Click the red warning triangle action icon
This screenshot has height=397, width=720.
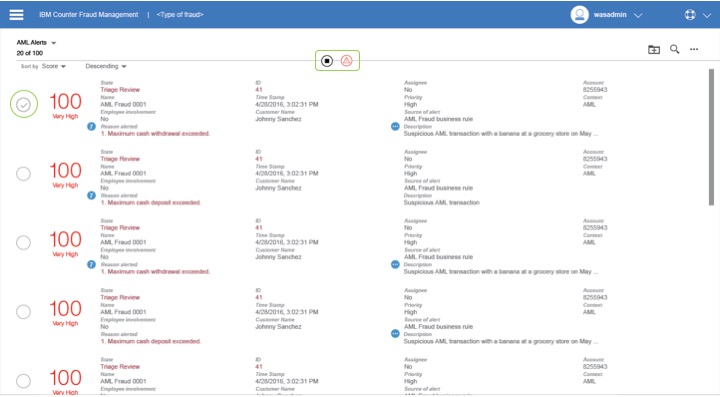(347, 61)
